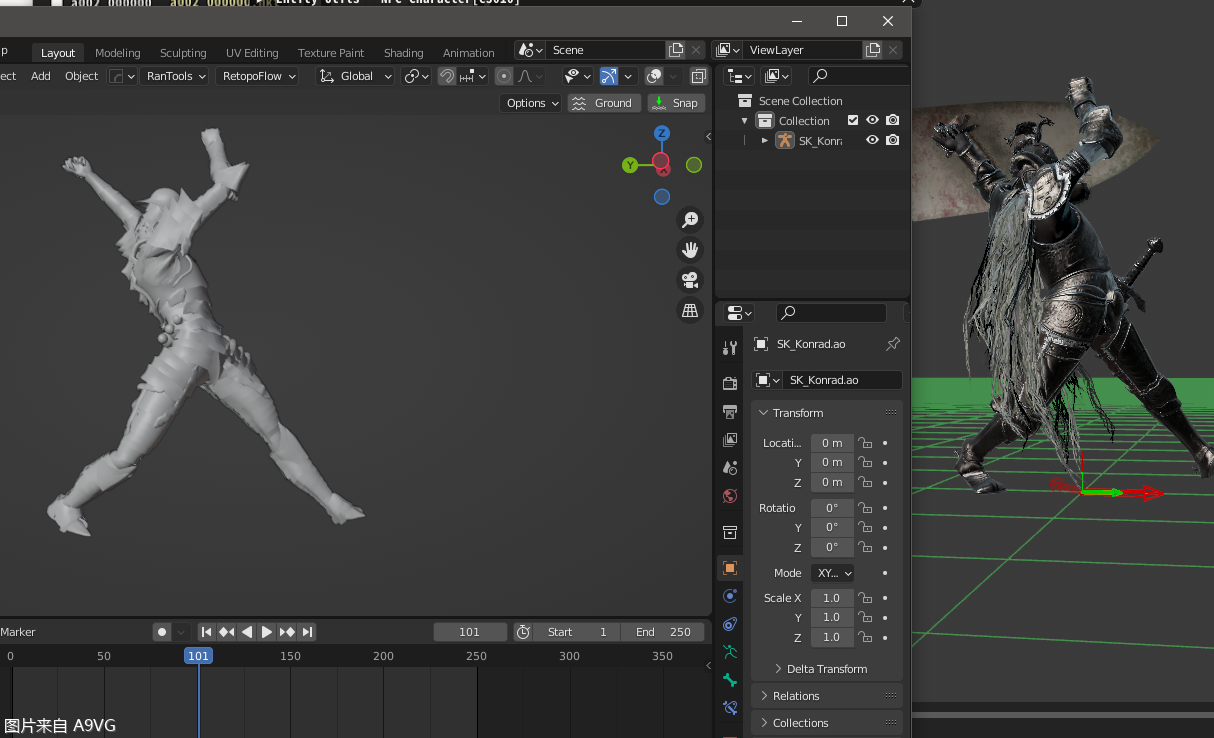
Task: Select the orange Object properties tab
Action: coord(730,568)
